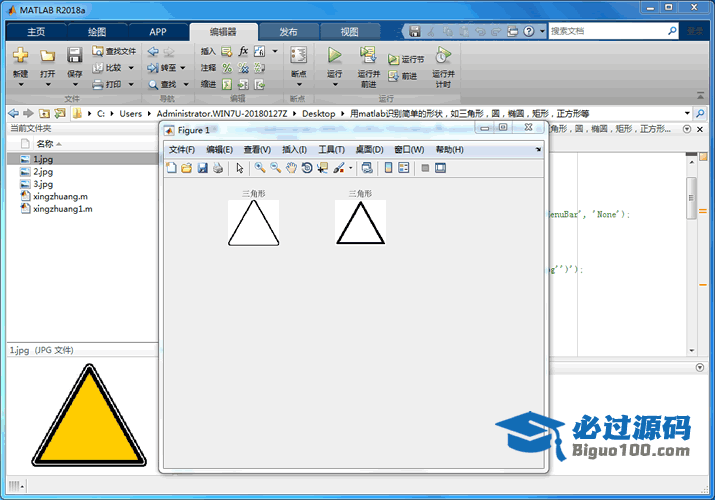Click the Rotate 3D tool icon

click(x=307, y=168)
